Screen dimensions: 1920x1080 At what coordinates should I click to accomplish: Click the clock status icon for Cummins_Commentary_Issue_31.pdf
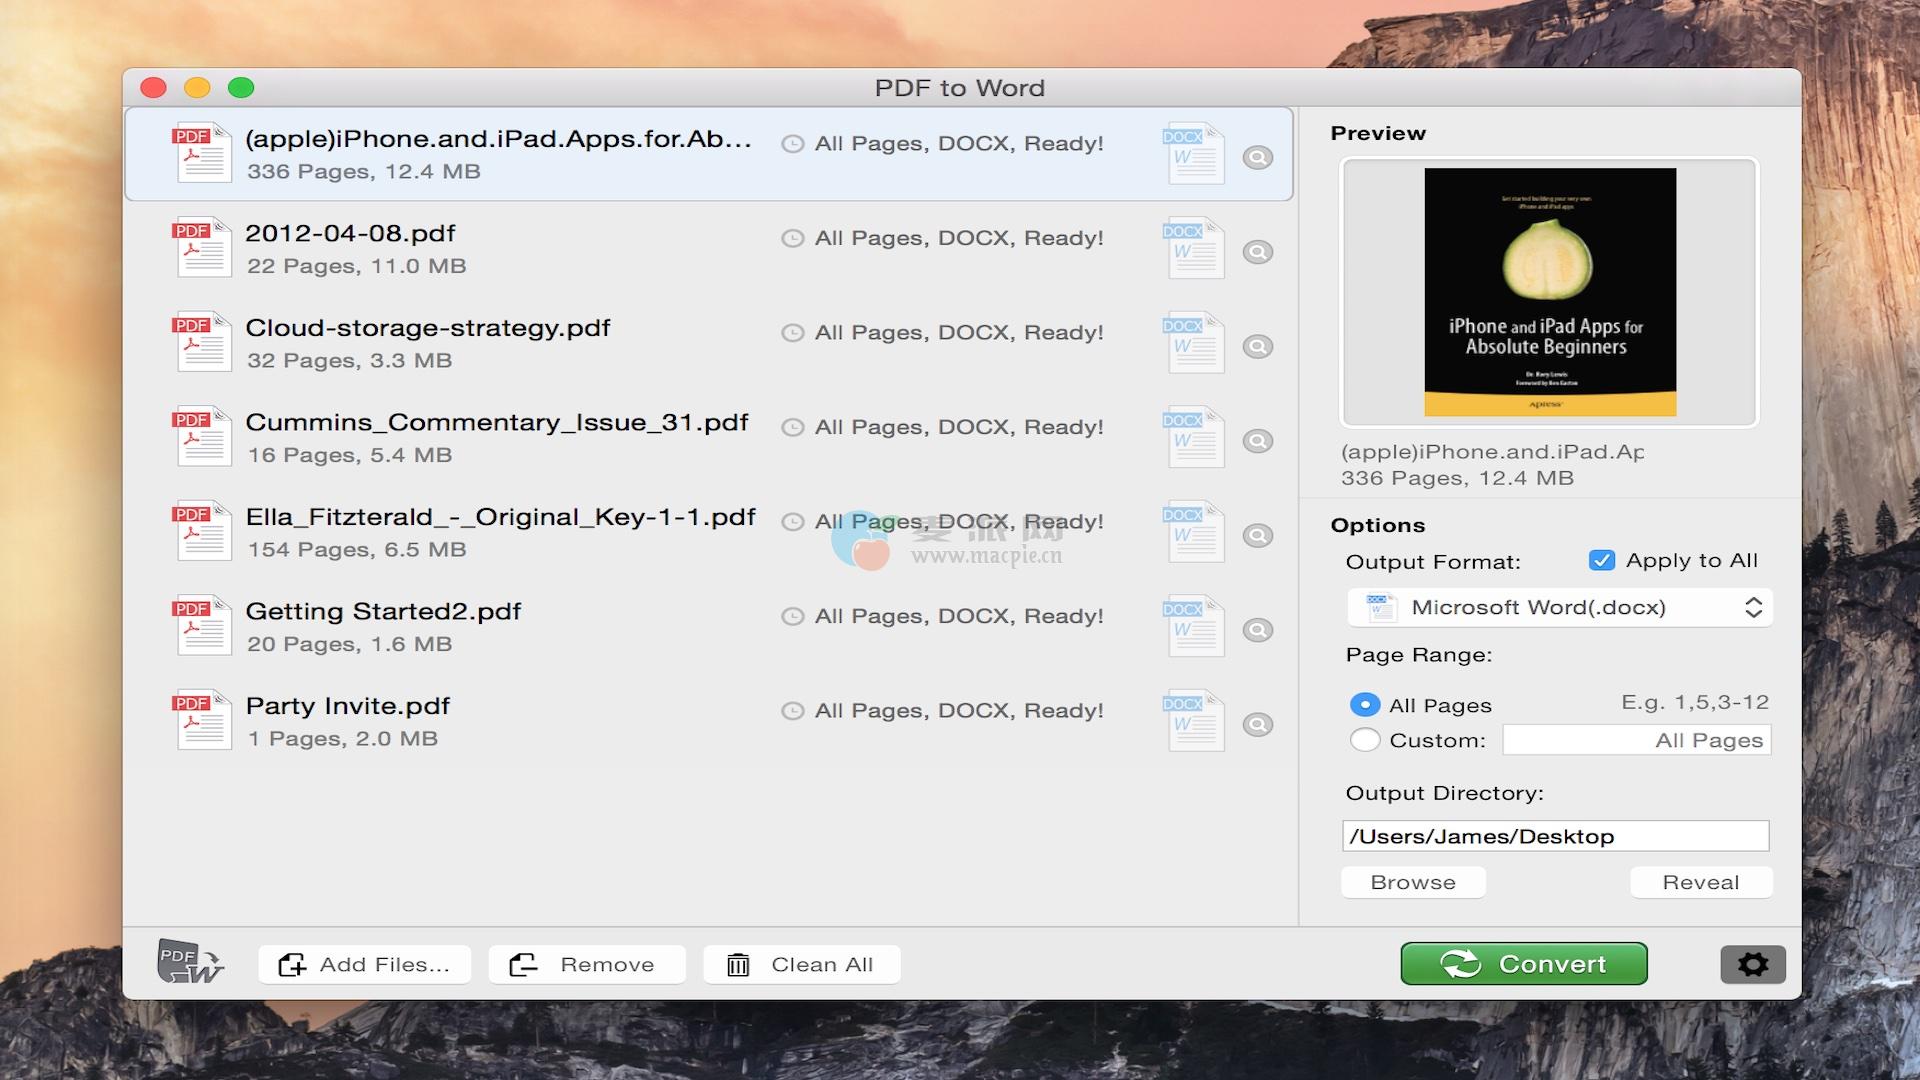792,428
